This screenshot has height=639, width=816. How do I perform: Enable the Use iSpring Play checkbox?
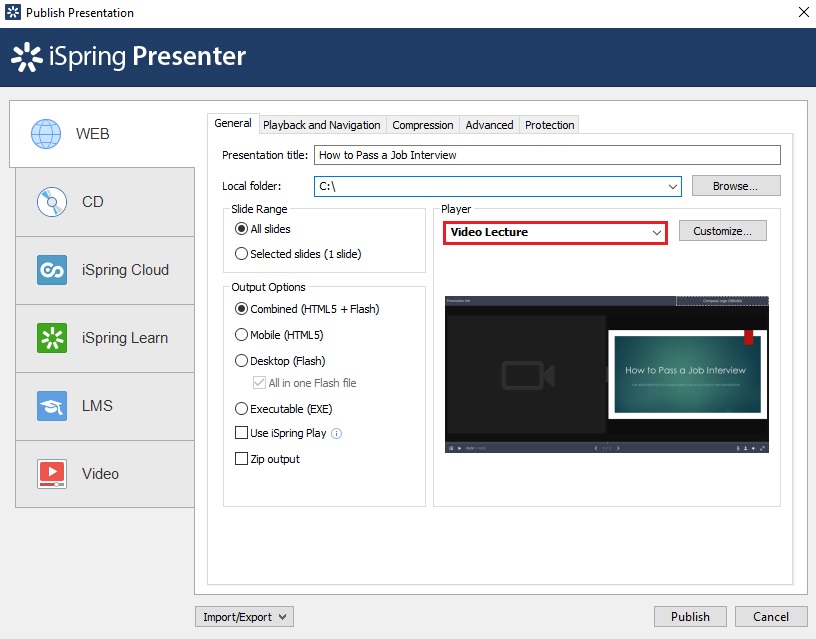(241, 433)
